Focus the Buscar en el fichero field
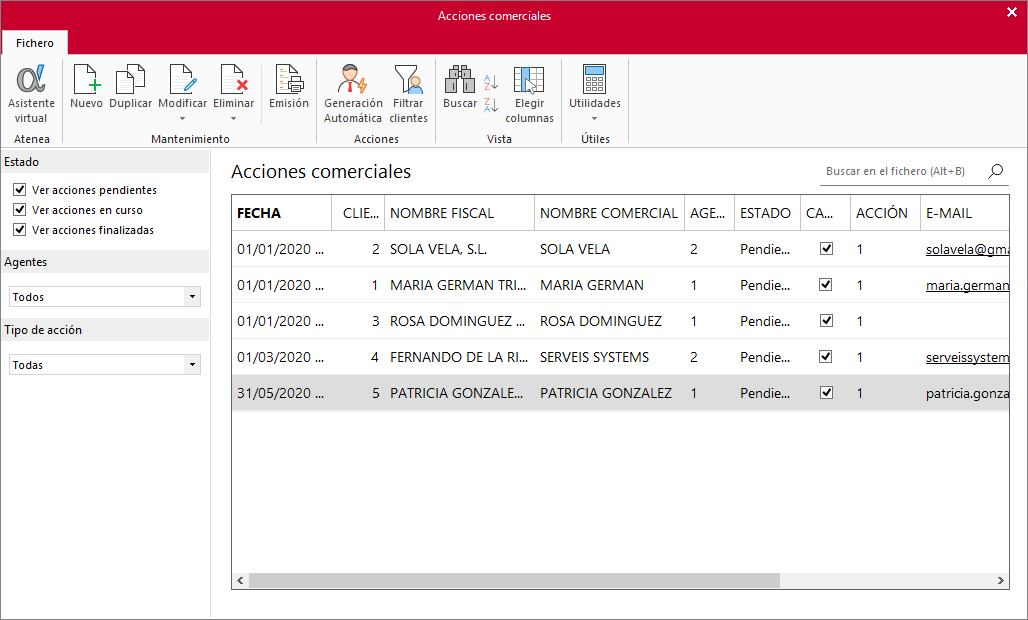1028x620 pixels. [x=903, y=171]
